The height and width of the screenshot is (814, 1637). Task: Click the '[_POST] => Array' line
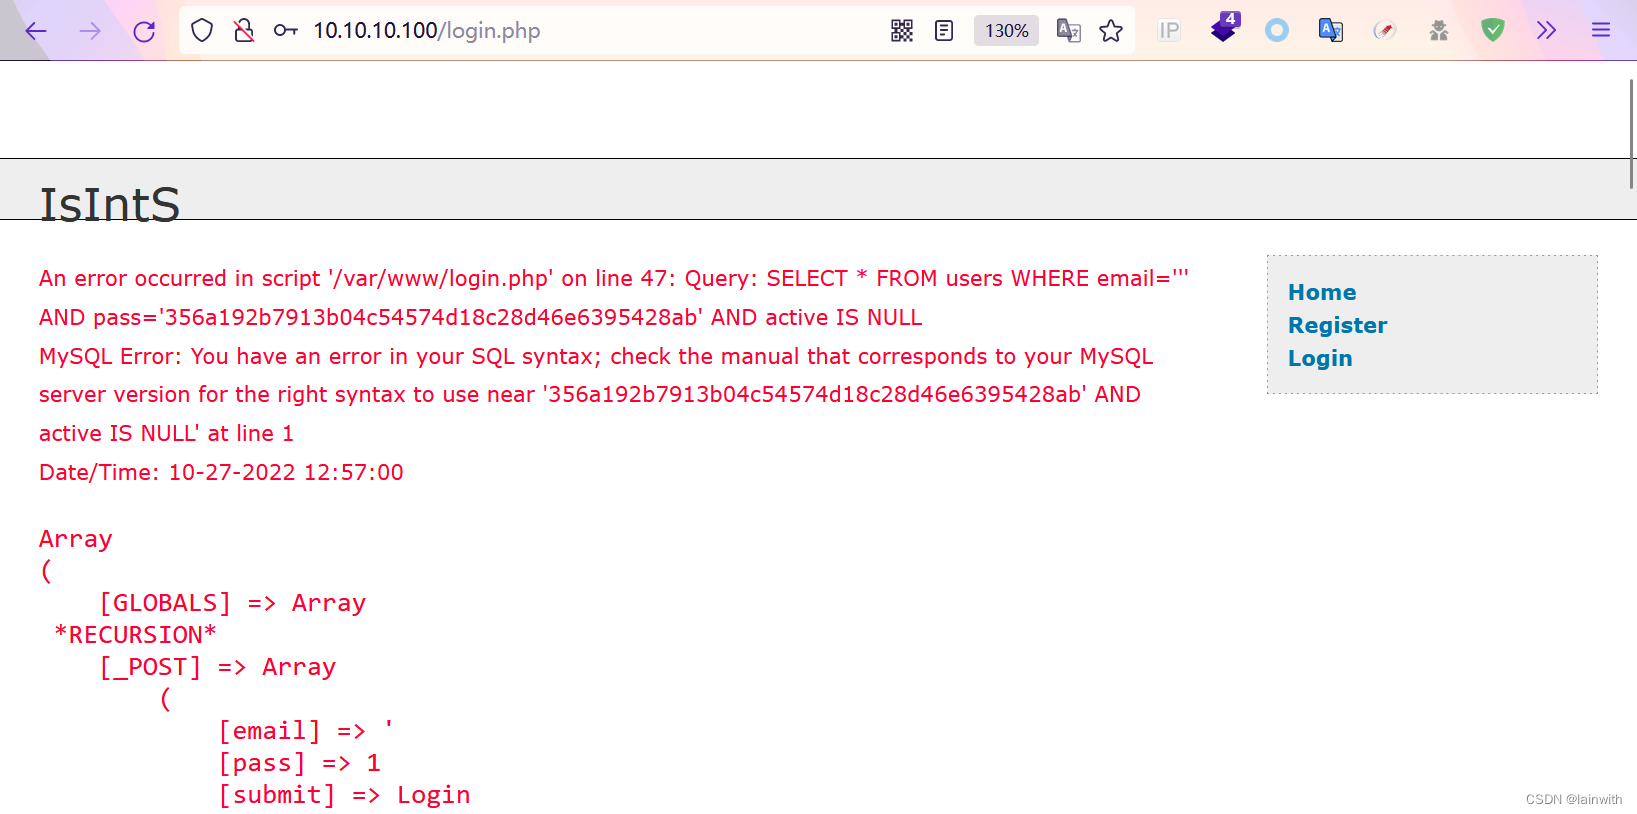[x=217, y=667]
